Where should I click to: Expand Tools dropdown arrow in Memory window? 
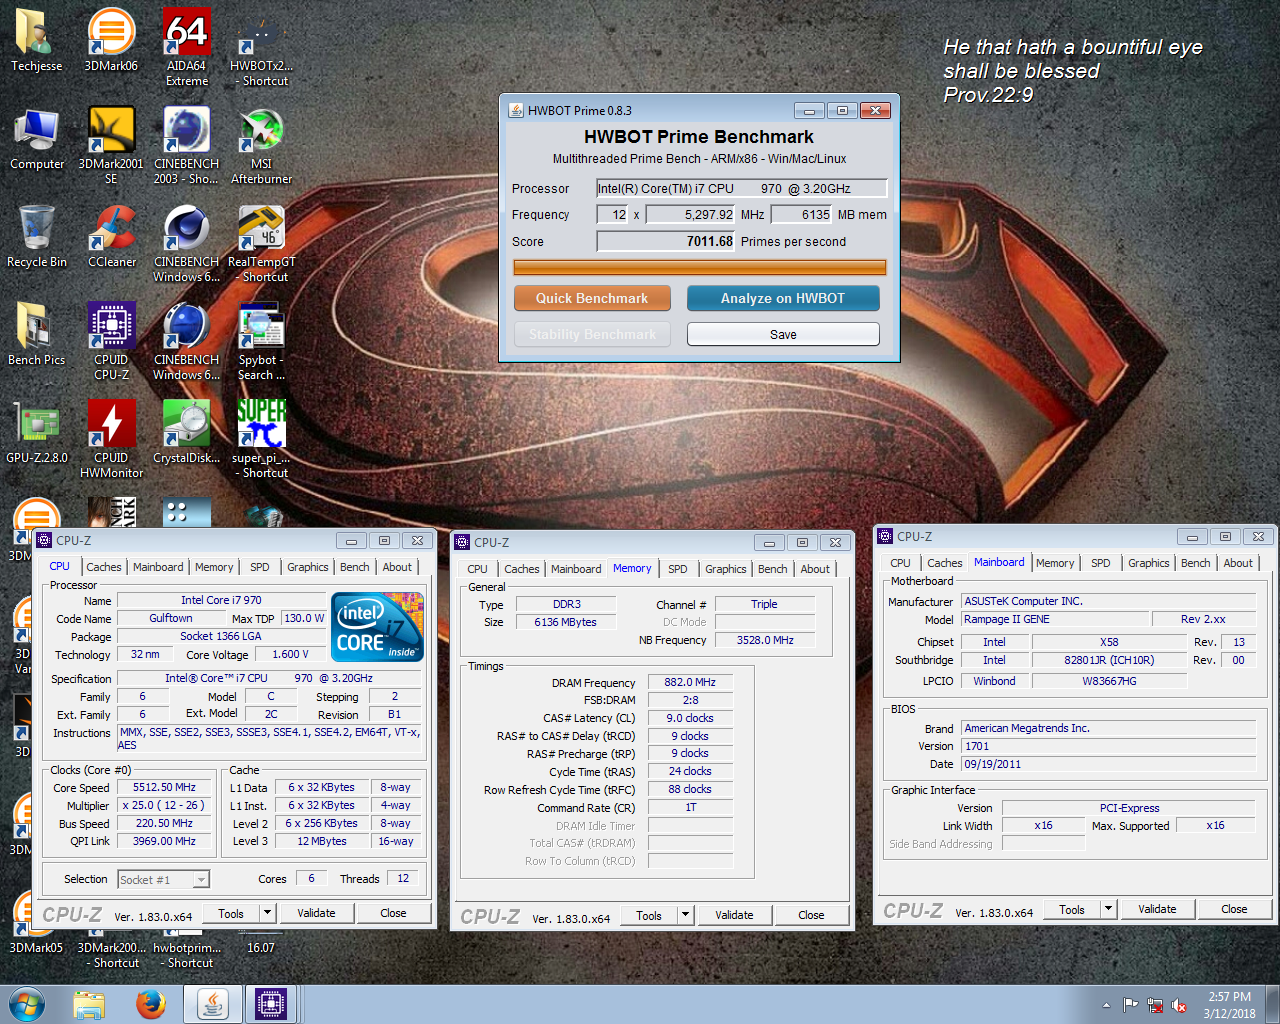click(x=685, y=915)
